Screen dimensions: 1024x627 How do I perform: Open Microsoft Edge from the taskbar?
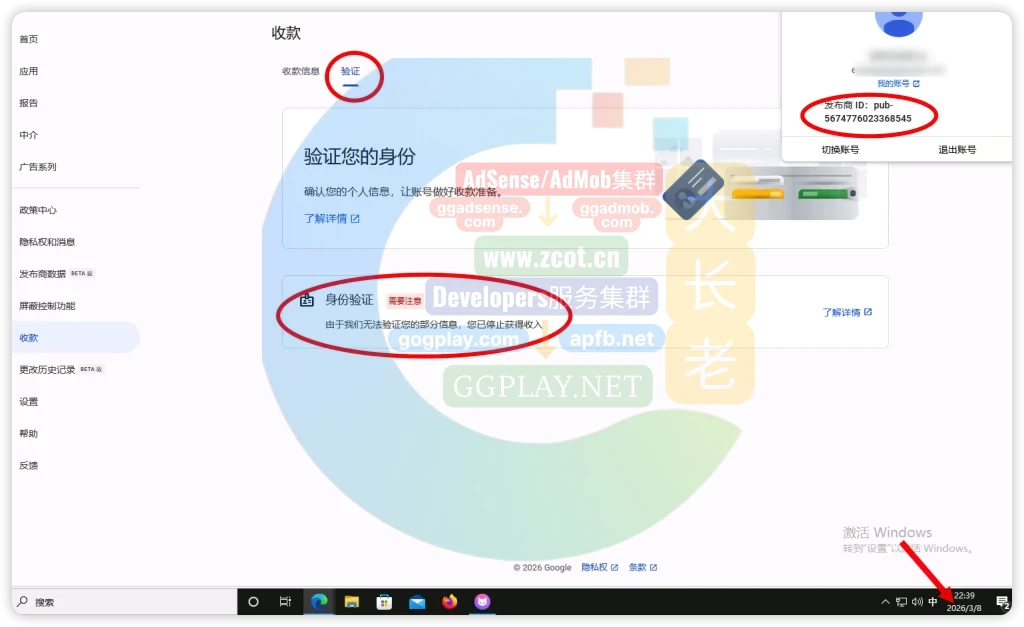point(320,602)
